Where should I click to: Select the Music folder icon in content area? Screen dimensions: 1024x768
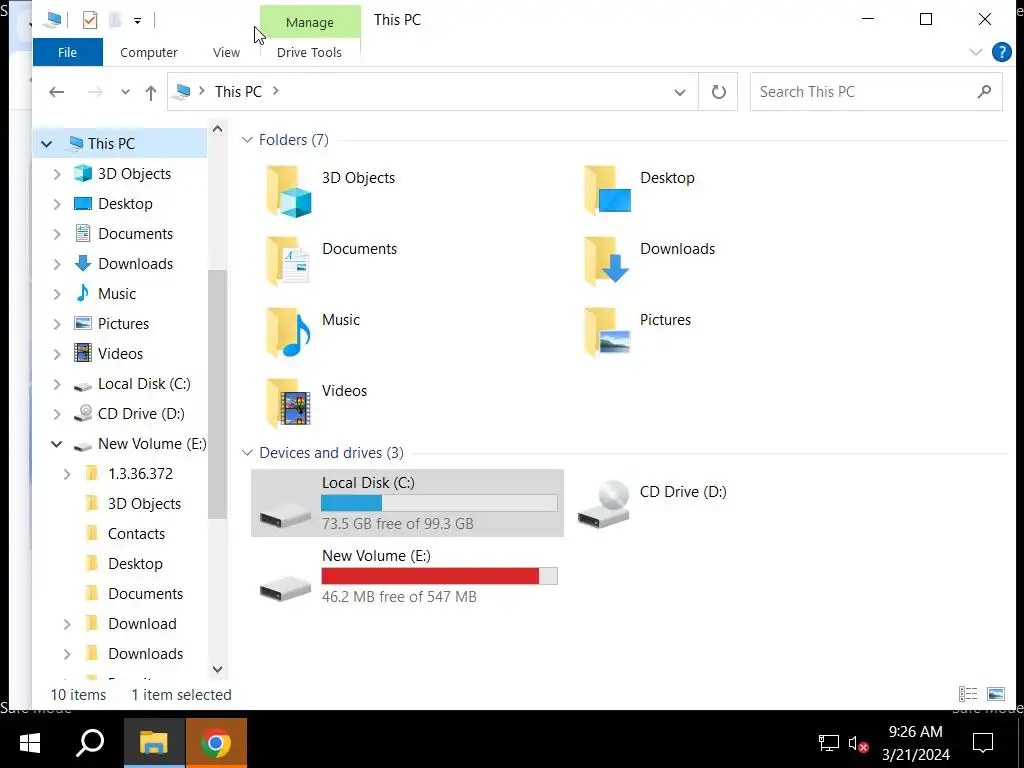(x=288, y=332)
